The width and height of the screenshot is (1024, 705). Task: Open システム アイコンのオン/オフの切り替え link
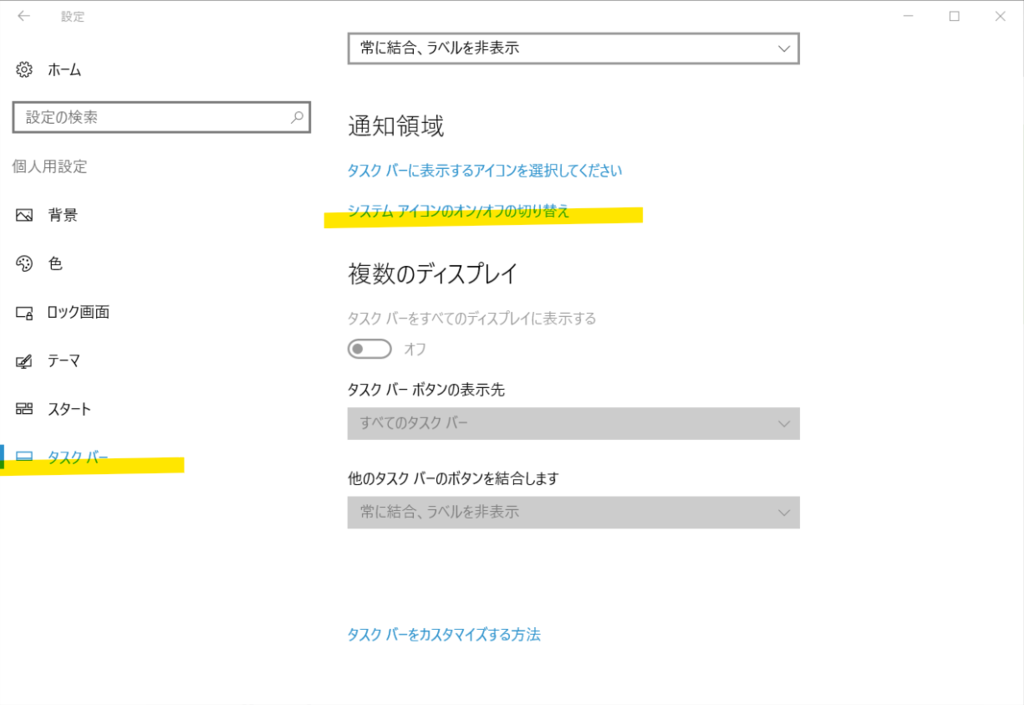point(457,213)
